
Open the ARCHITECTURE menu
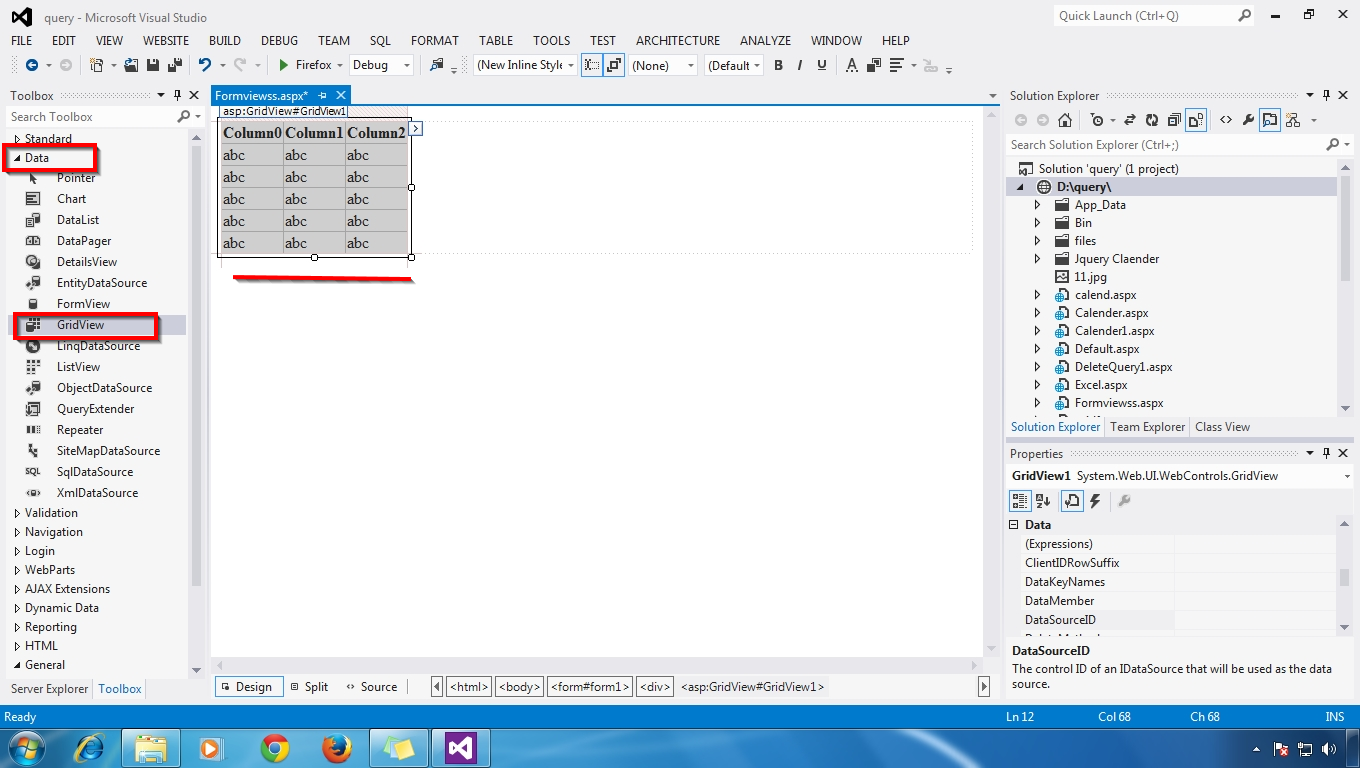678,41
